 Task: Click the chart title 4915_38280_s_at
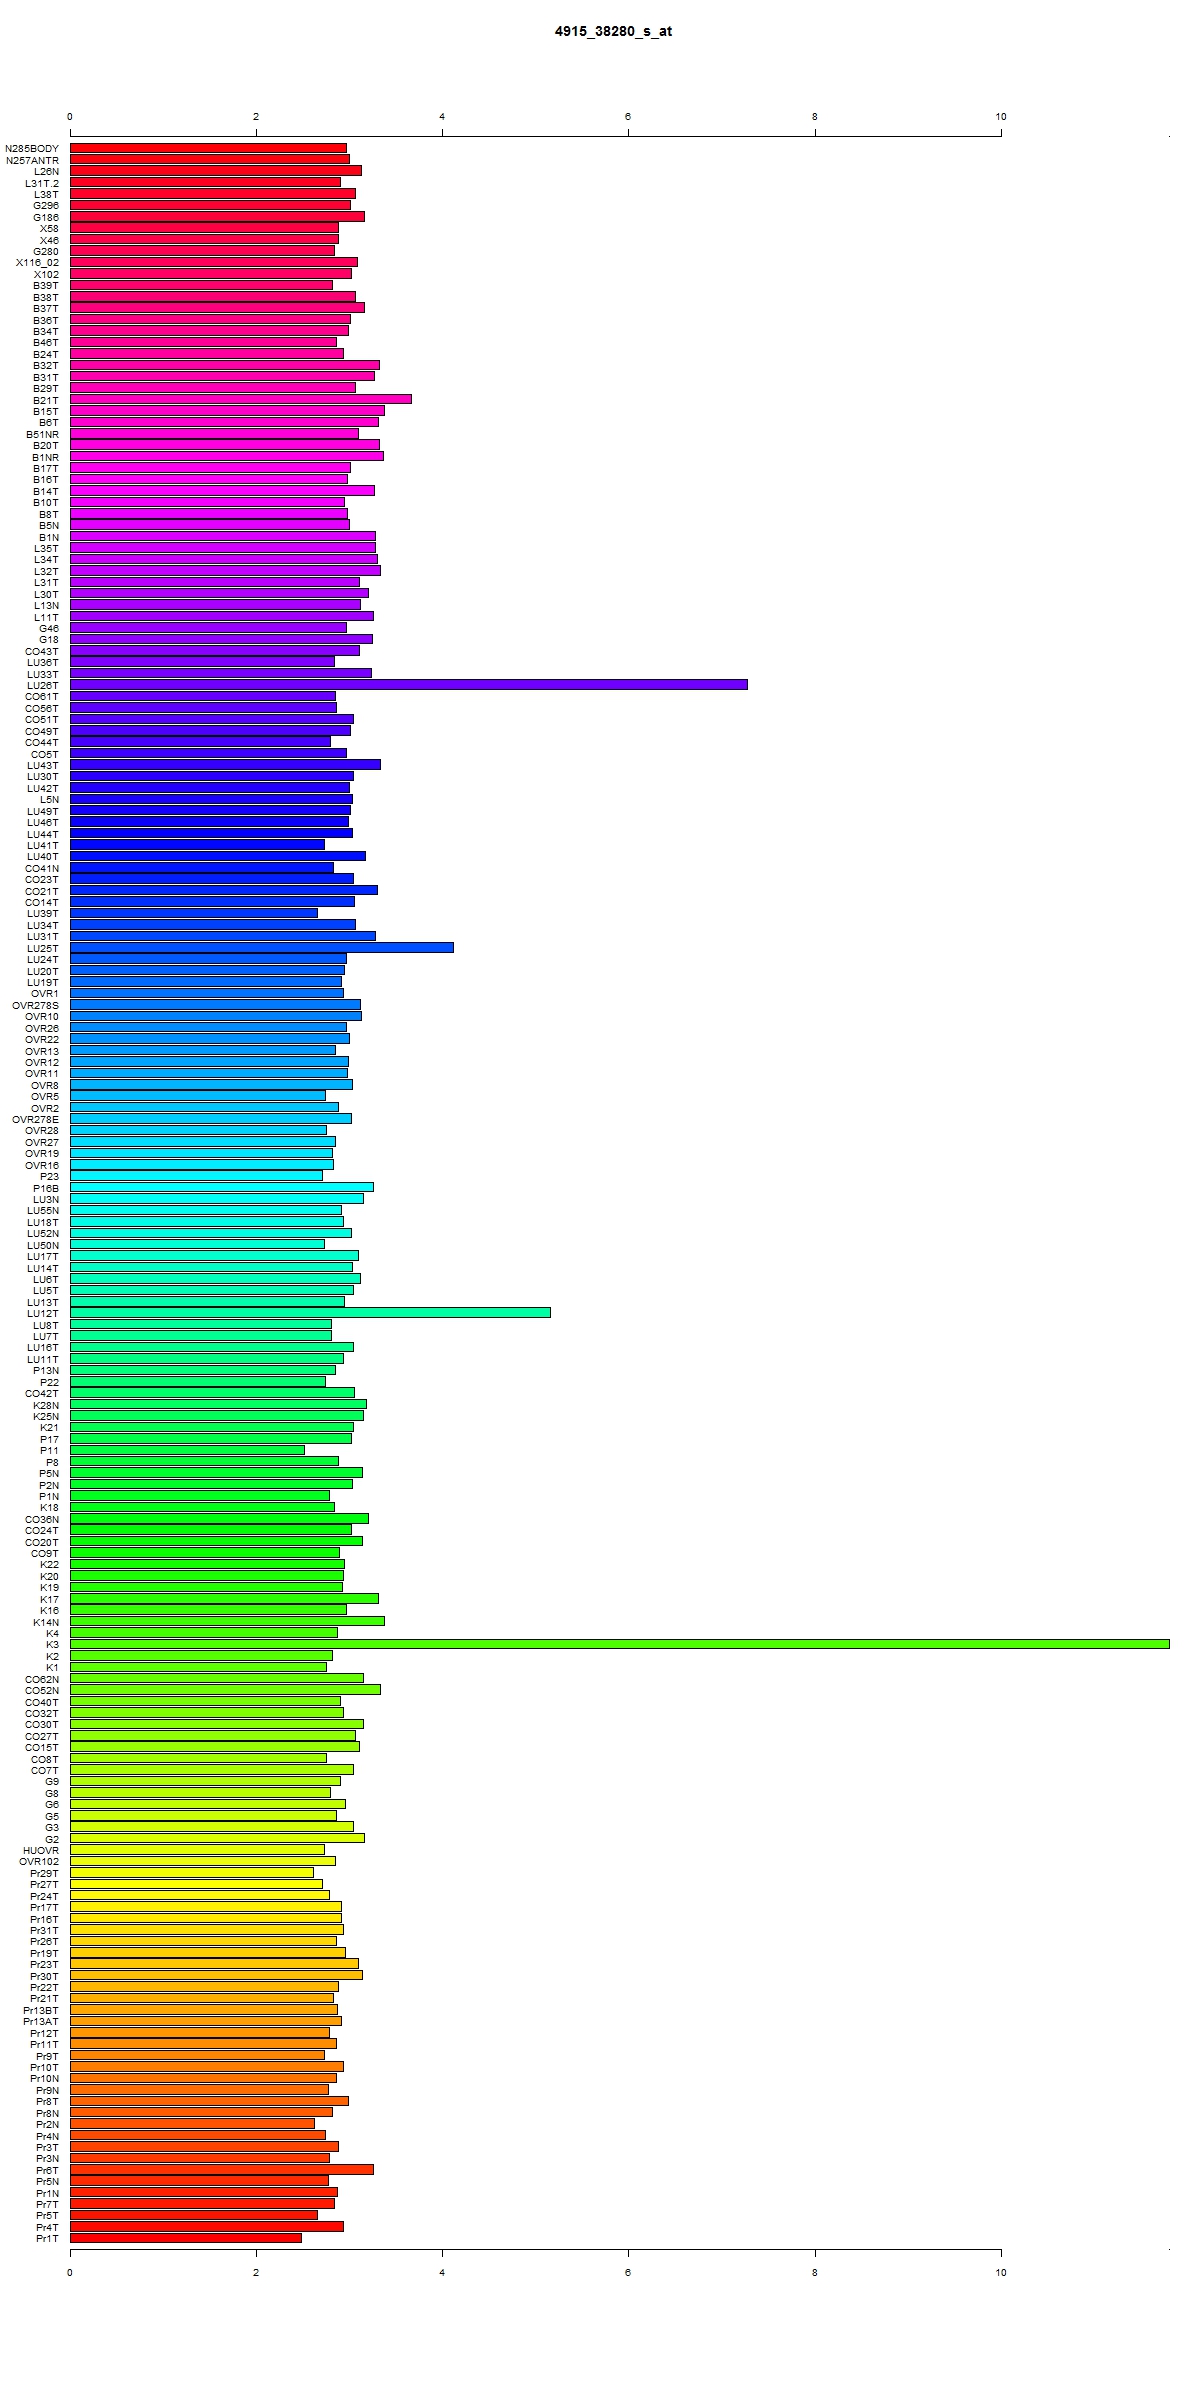613,31
